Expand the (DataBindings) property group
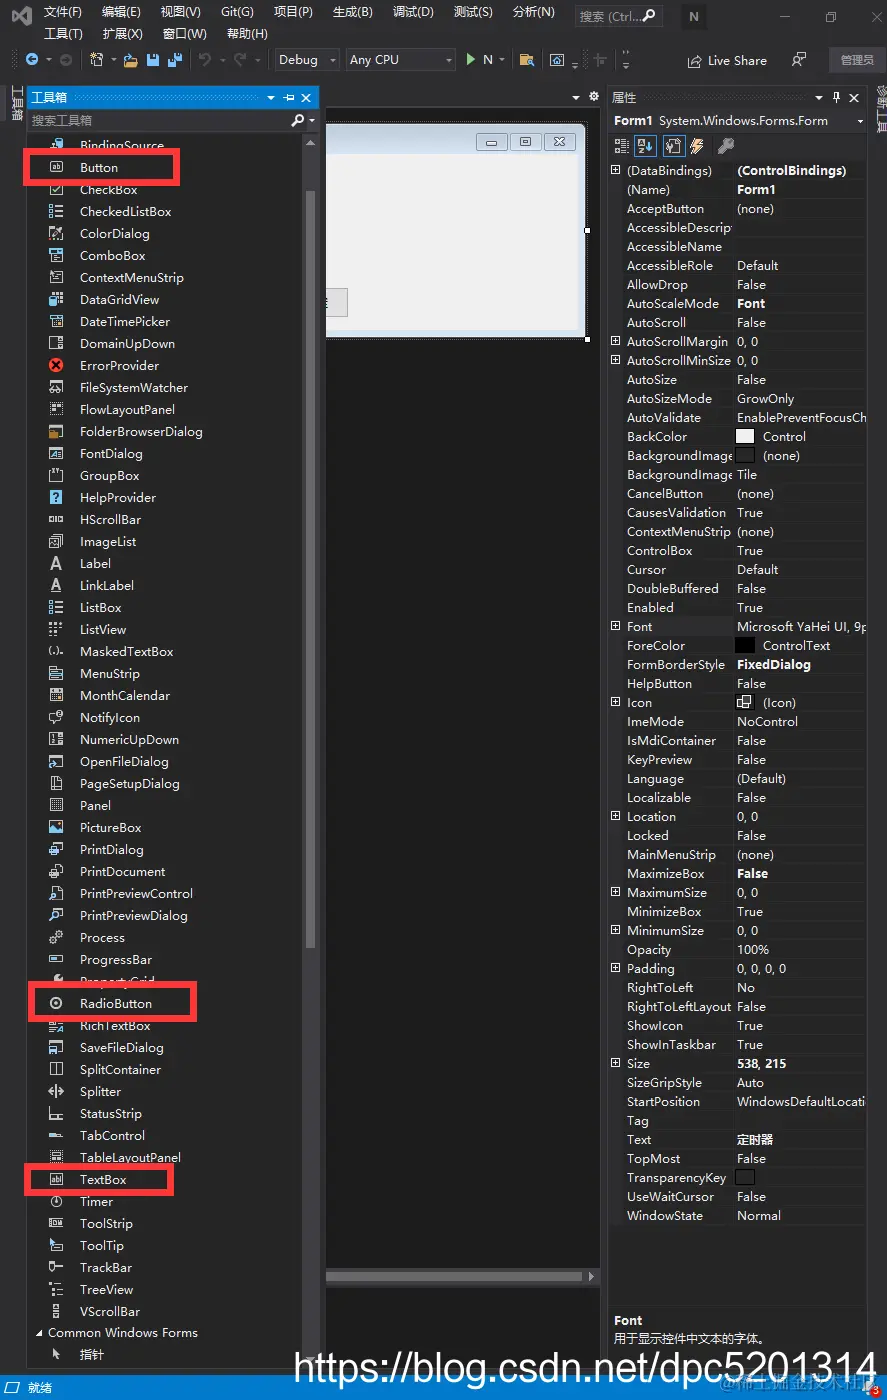 click(616, 171)
